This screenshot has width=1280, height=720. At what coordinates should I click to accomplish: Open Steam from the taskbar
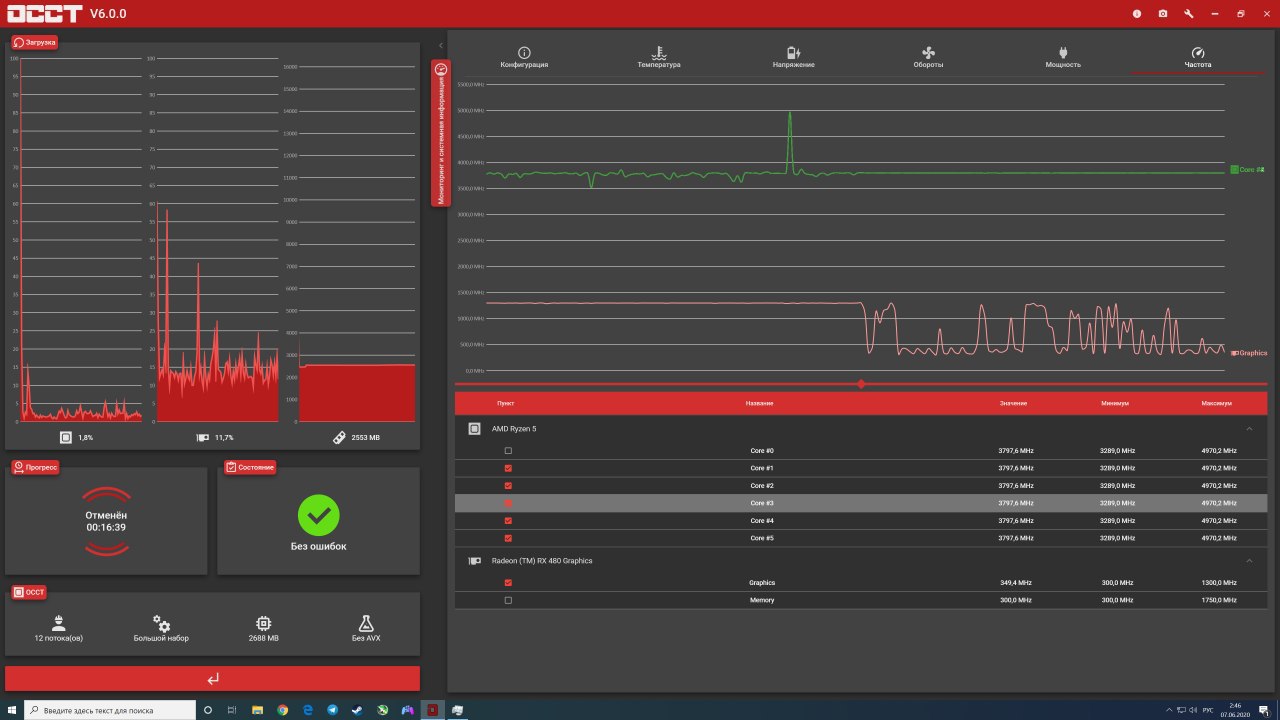click(358, 710)
